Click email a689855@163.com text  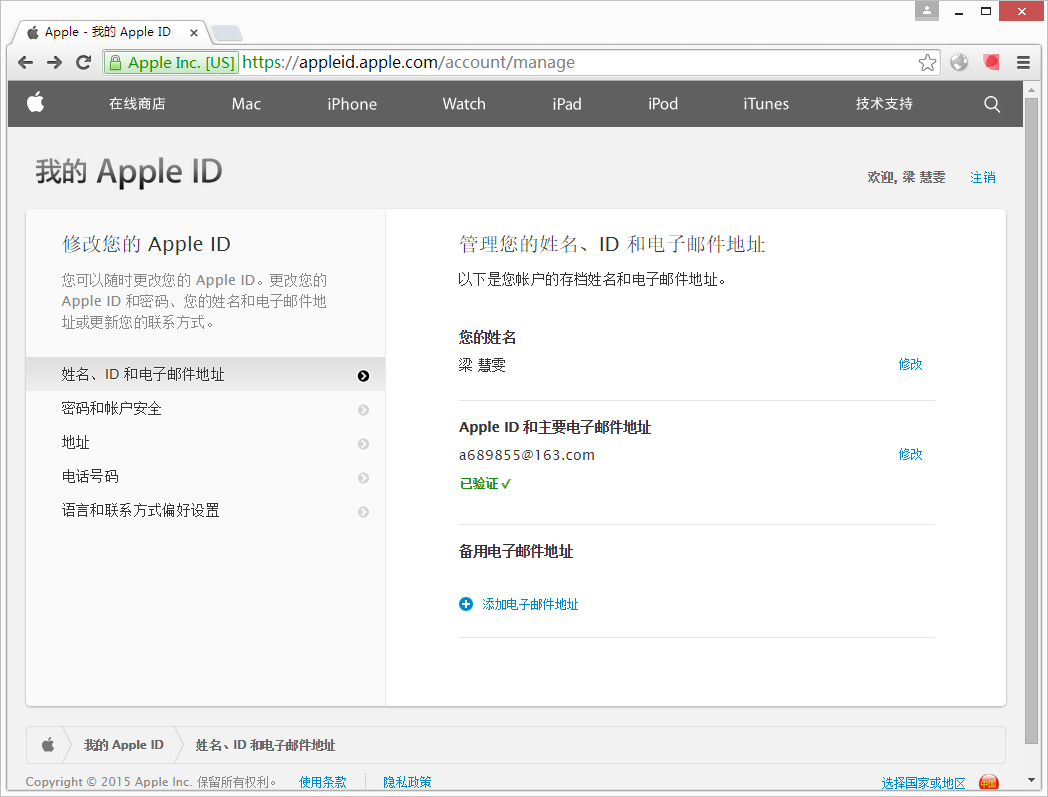[527, 455]
